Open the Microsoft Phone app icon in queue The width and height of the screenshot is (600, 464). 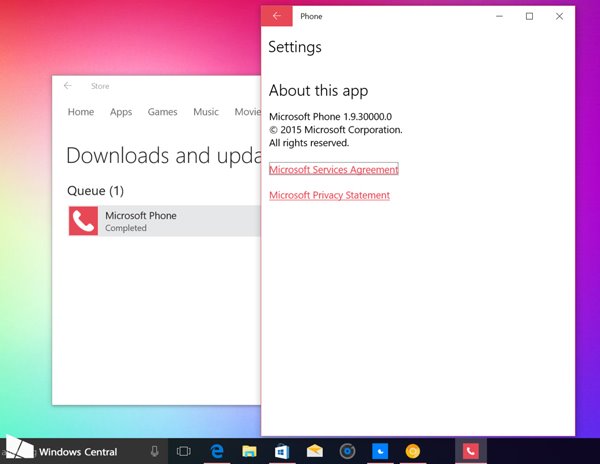pyautogui.click(x=83, y=221)
